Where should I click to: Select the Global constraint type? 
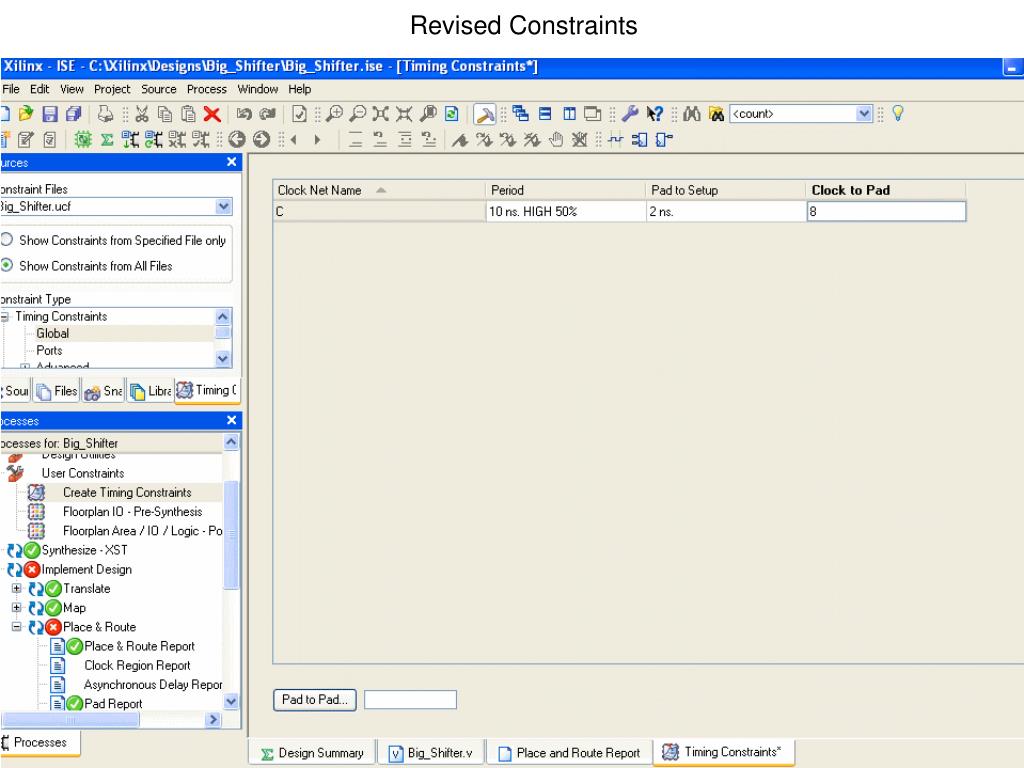[x=52, y=334]
